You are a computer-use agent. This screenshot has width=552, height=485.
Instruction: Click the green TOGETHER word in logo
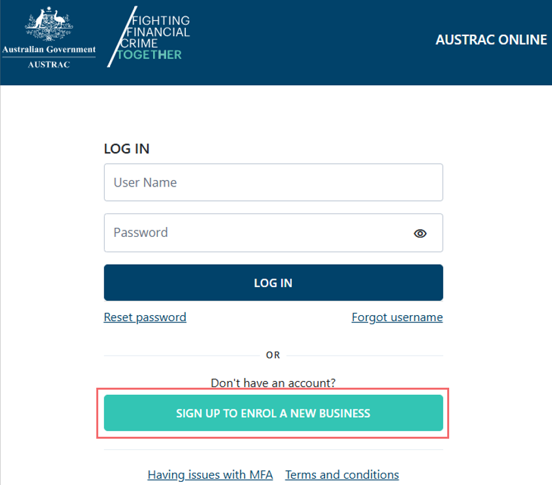point(150,55)
